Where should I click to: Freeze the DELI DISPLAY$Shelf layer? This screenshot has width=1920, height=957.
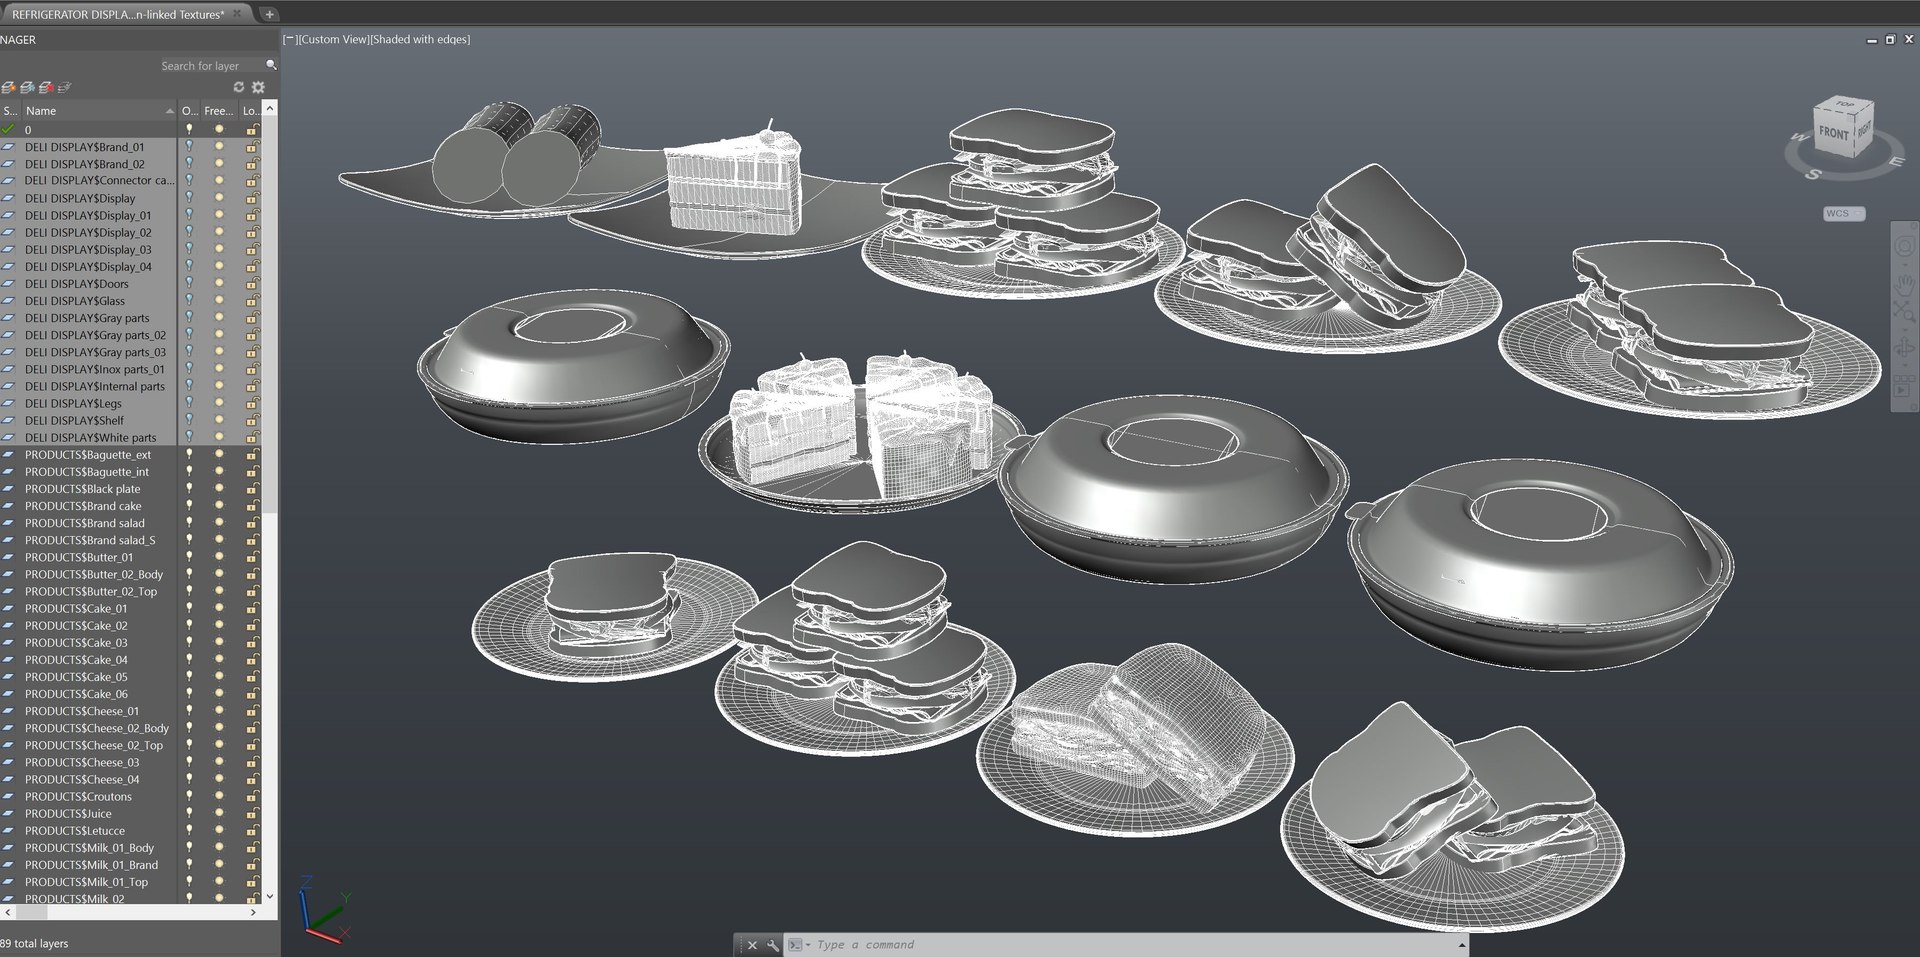pyautogui.click(x=219, y=420)
